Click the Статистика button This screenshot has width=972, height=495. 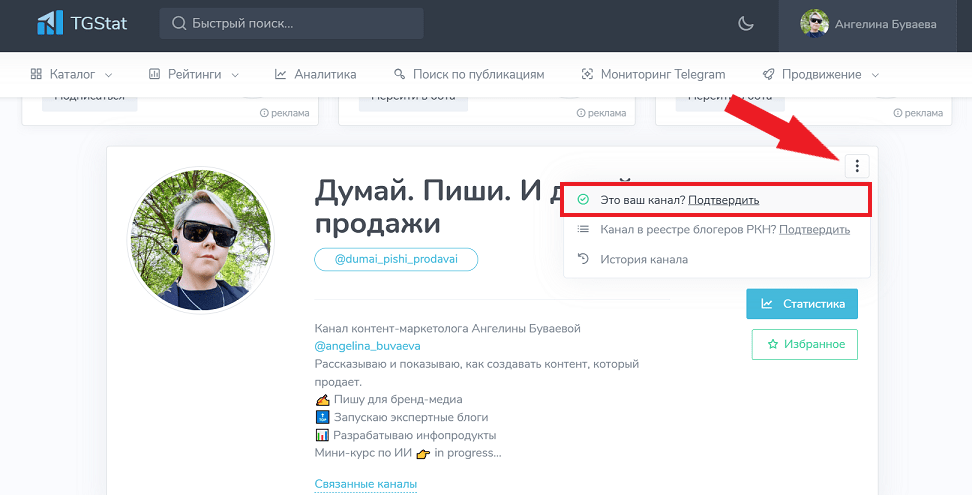(802, 304)
